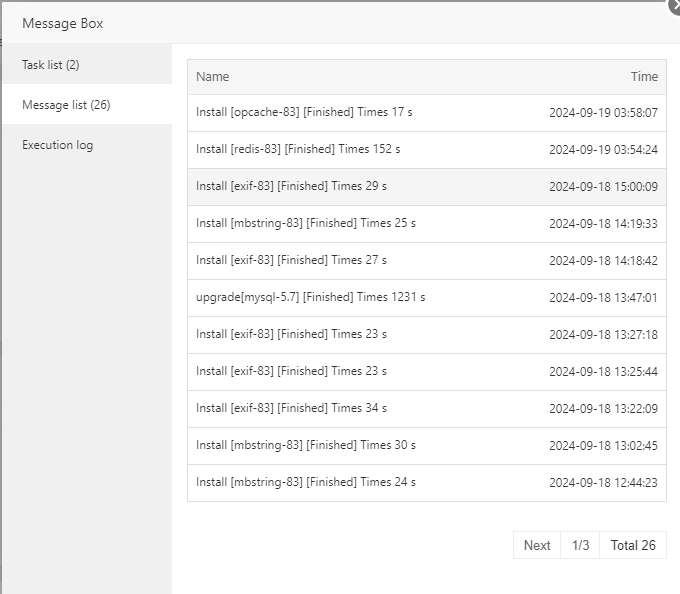This screenshot has width=680, height=594.
Task: Select the upgrade mysql-5.7 message row
Action: (x=311, y=298)
